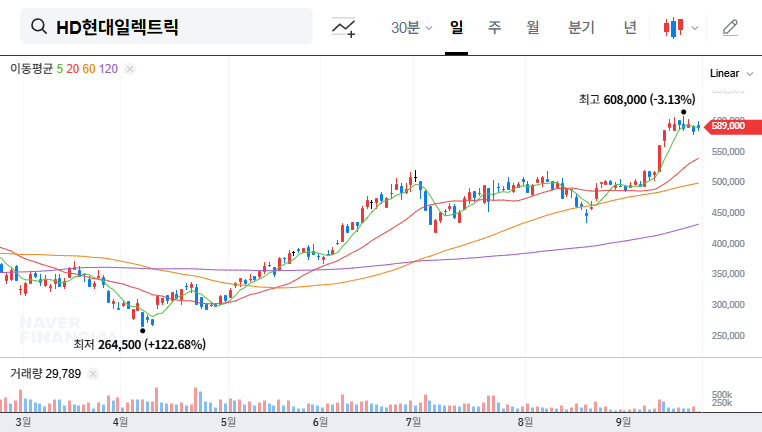Click the 4월 date axis label
The image size is (762, 432).
point(120,422)
